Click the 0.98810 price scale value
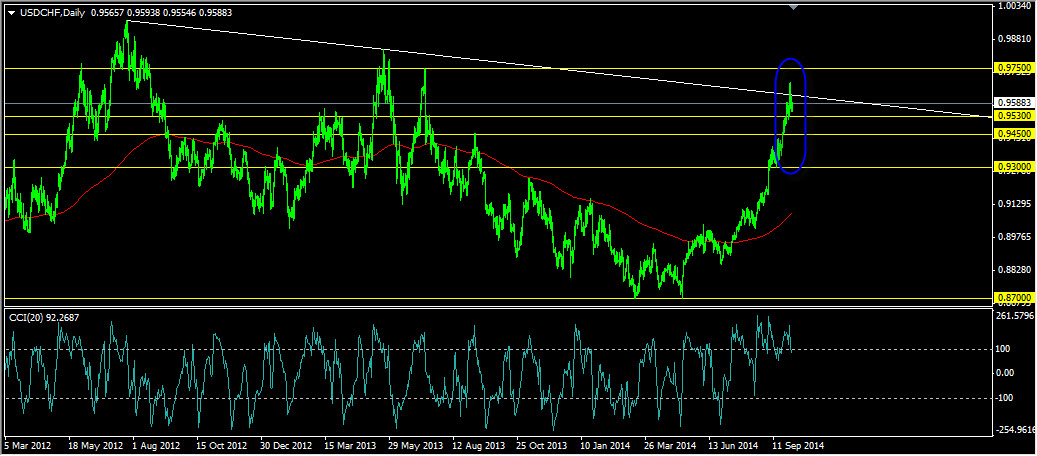Viewport: 1037px width, 456px height. pyautogui.click(x=1014, y=38)
